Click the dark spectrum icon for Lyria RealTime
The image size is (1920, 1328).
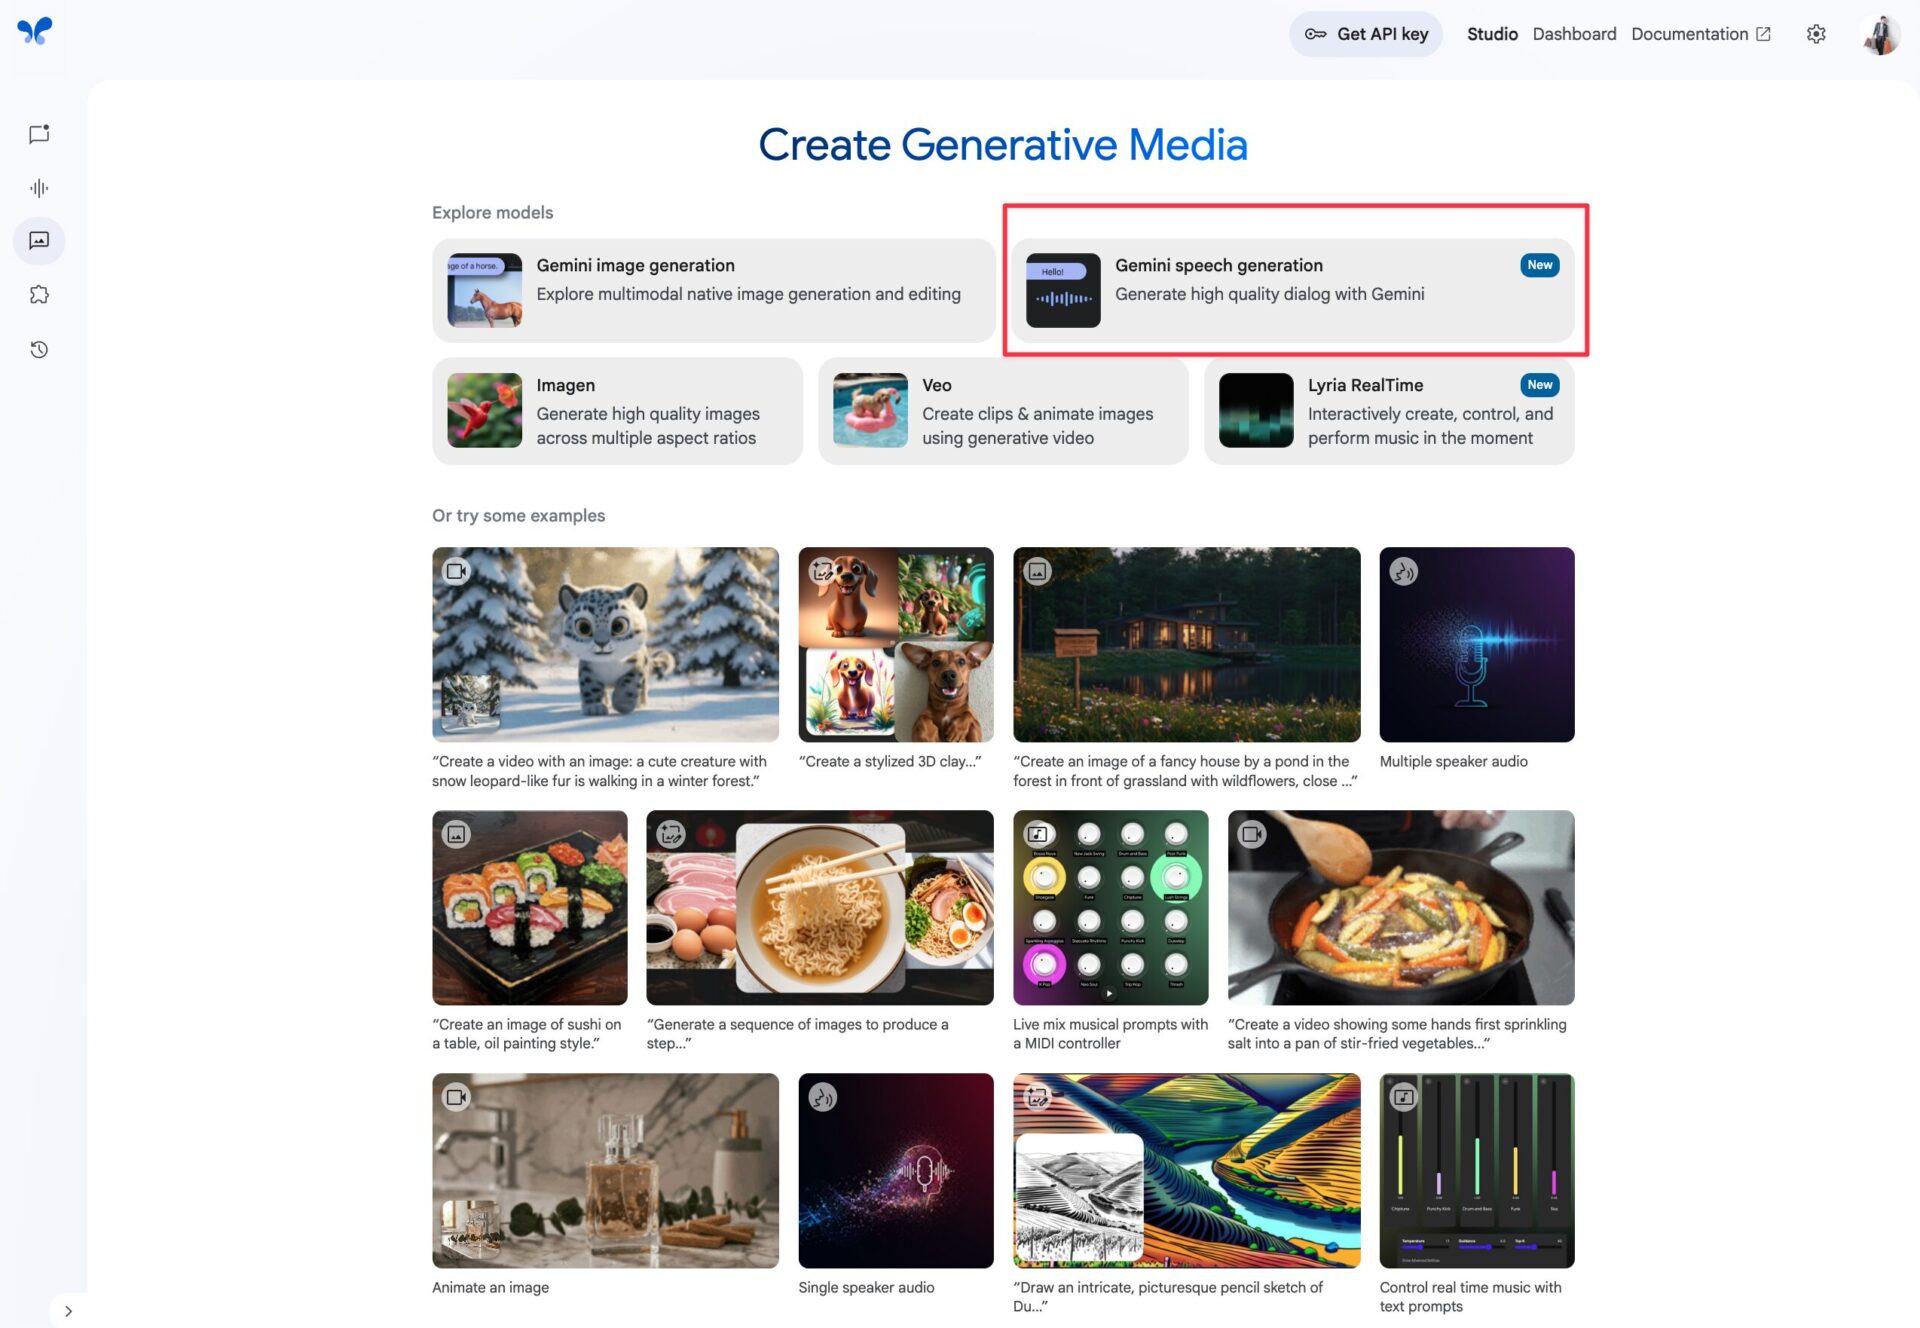[x=1256, y=410]
